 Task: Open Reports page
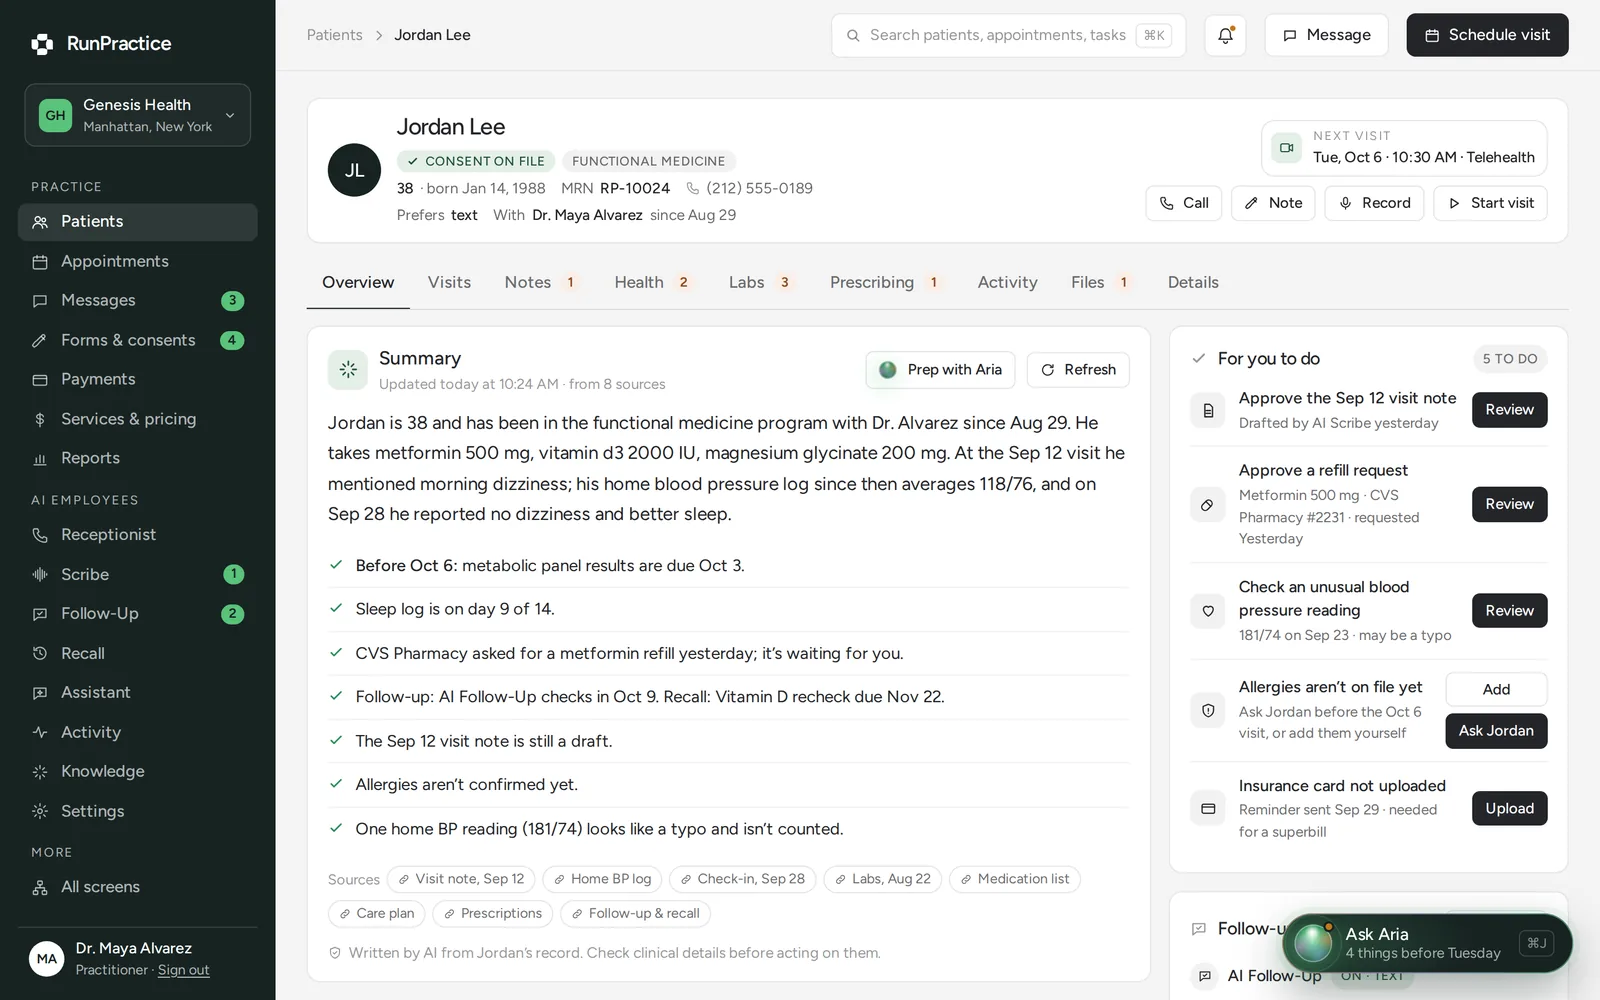(x=137, y=458)
